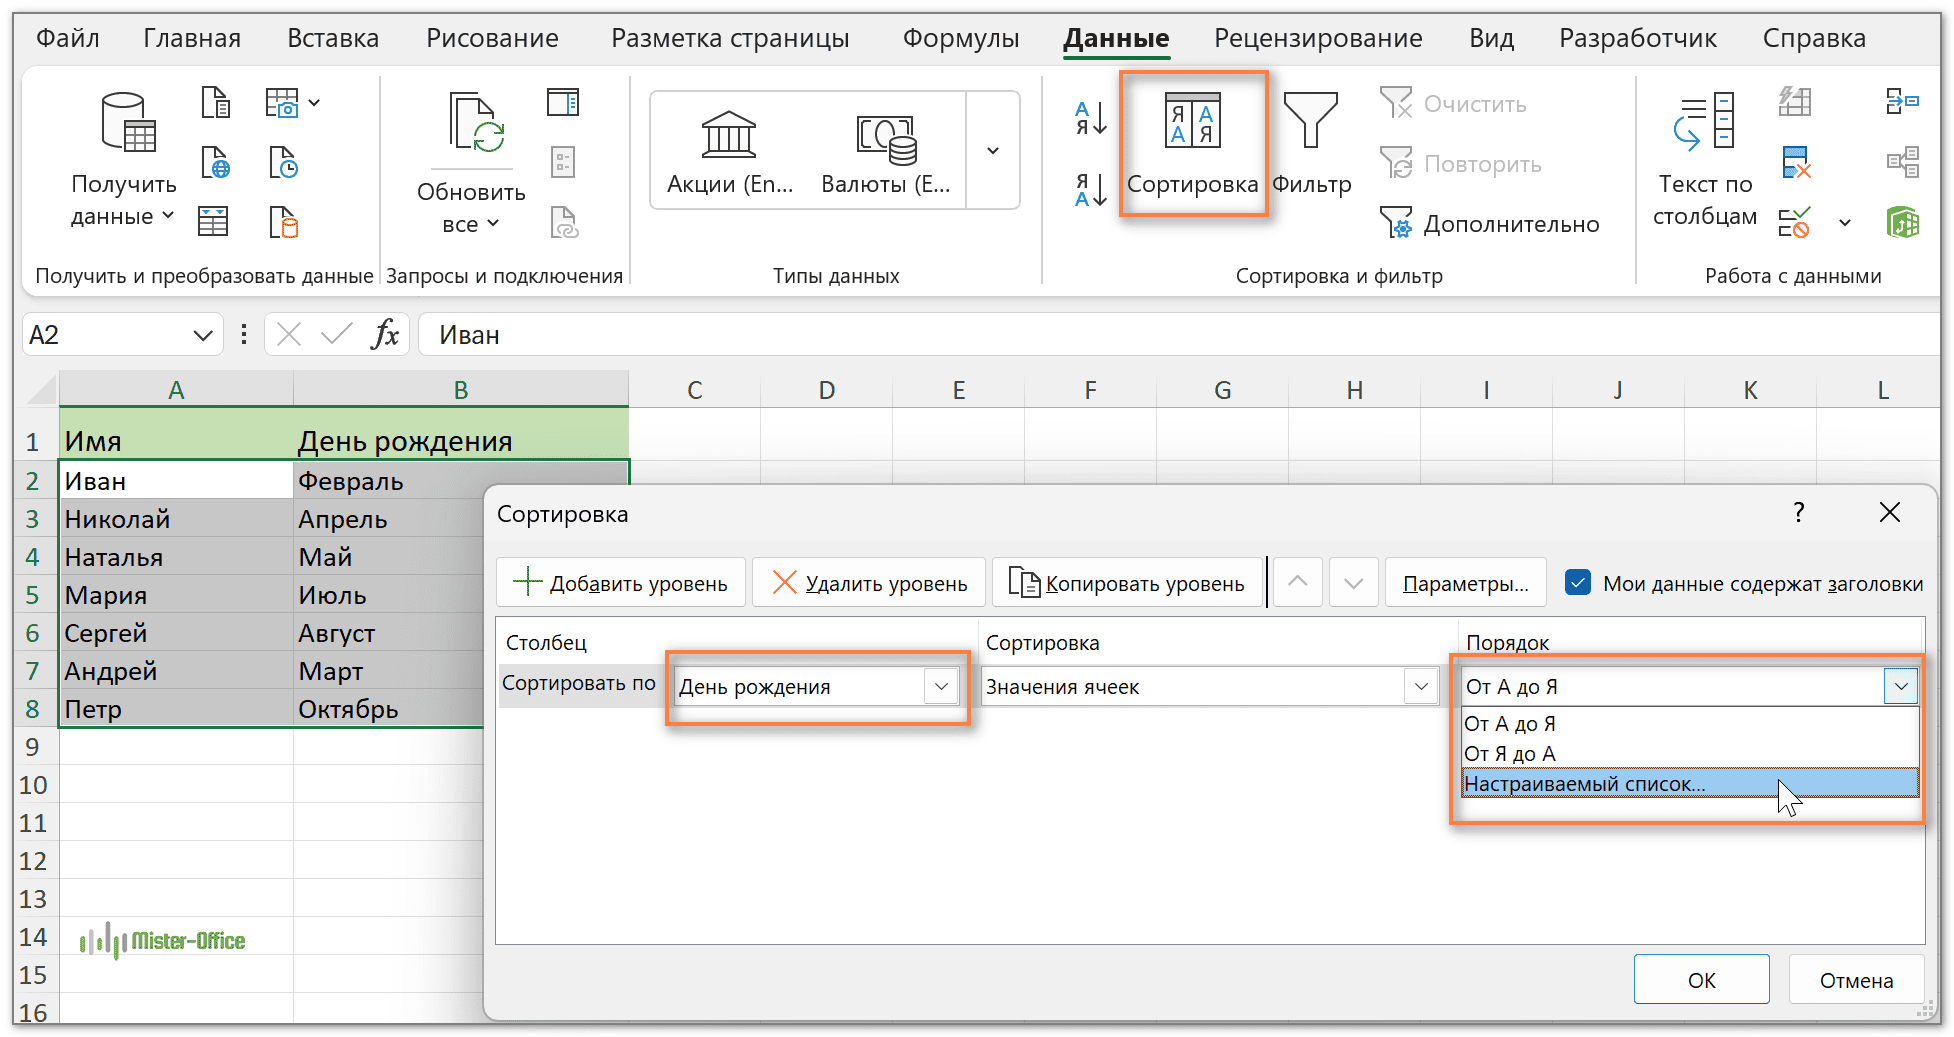
Task: Click Копировать уровень button
Action: [1127, 583]
